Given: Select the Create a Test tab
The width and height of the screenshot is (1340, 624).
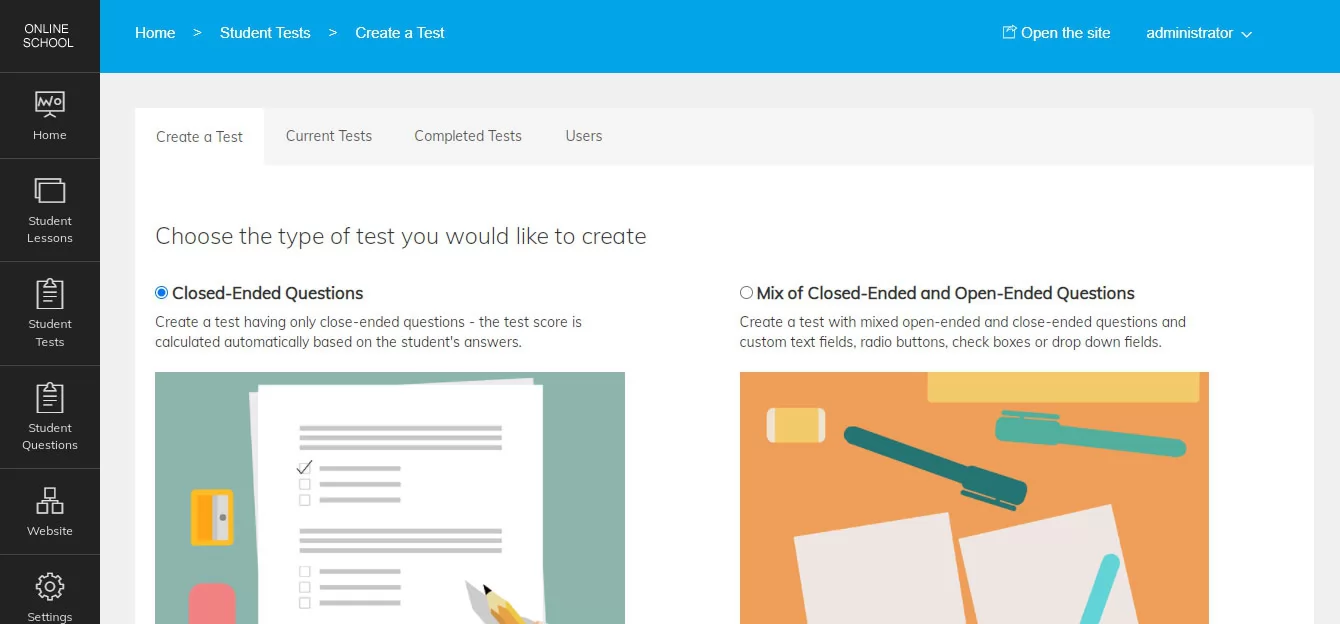Looking at the screenshot, I should (199, 137).
